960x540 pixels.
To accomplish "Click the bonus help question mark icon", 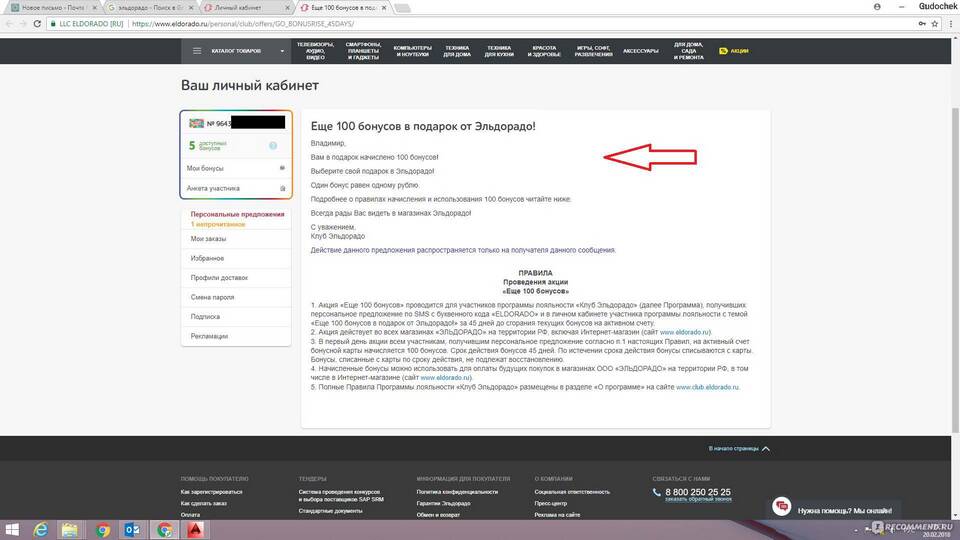I will tap(273, 146).
